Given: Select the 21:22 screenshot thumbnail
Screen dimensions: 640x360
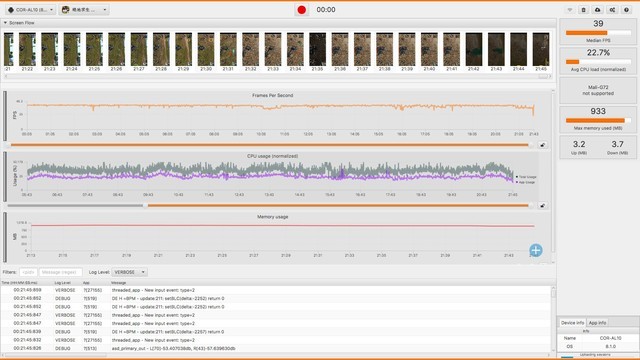Looking at the screenshot, I should click(27, 49).
